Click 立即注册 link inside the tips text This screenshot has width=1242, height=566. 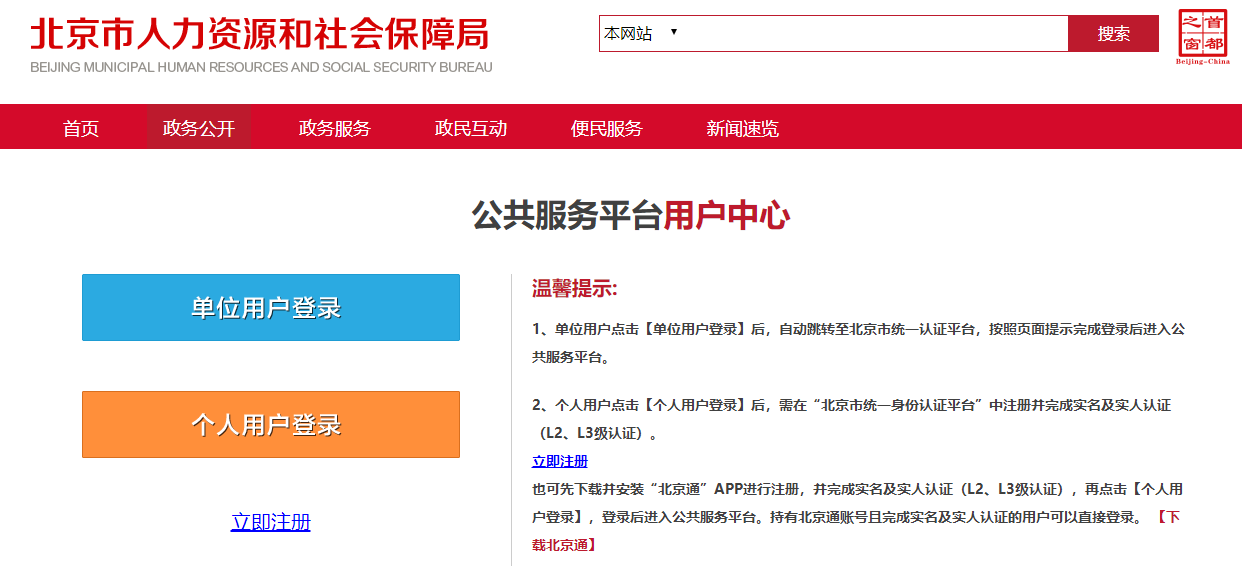pyautogui.click(x=560, y=461)
